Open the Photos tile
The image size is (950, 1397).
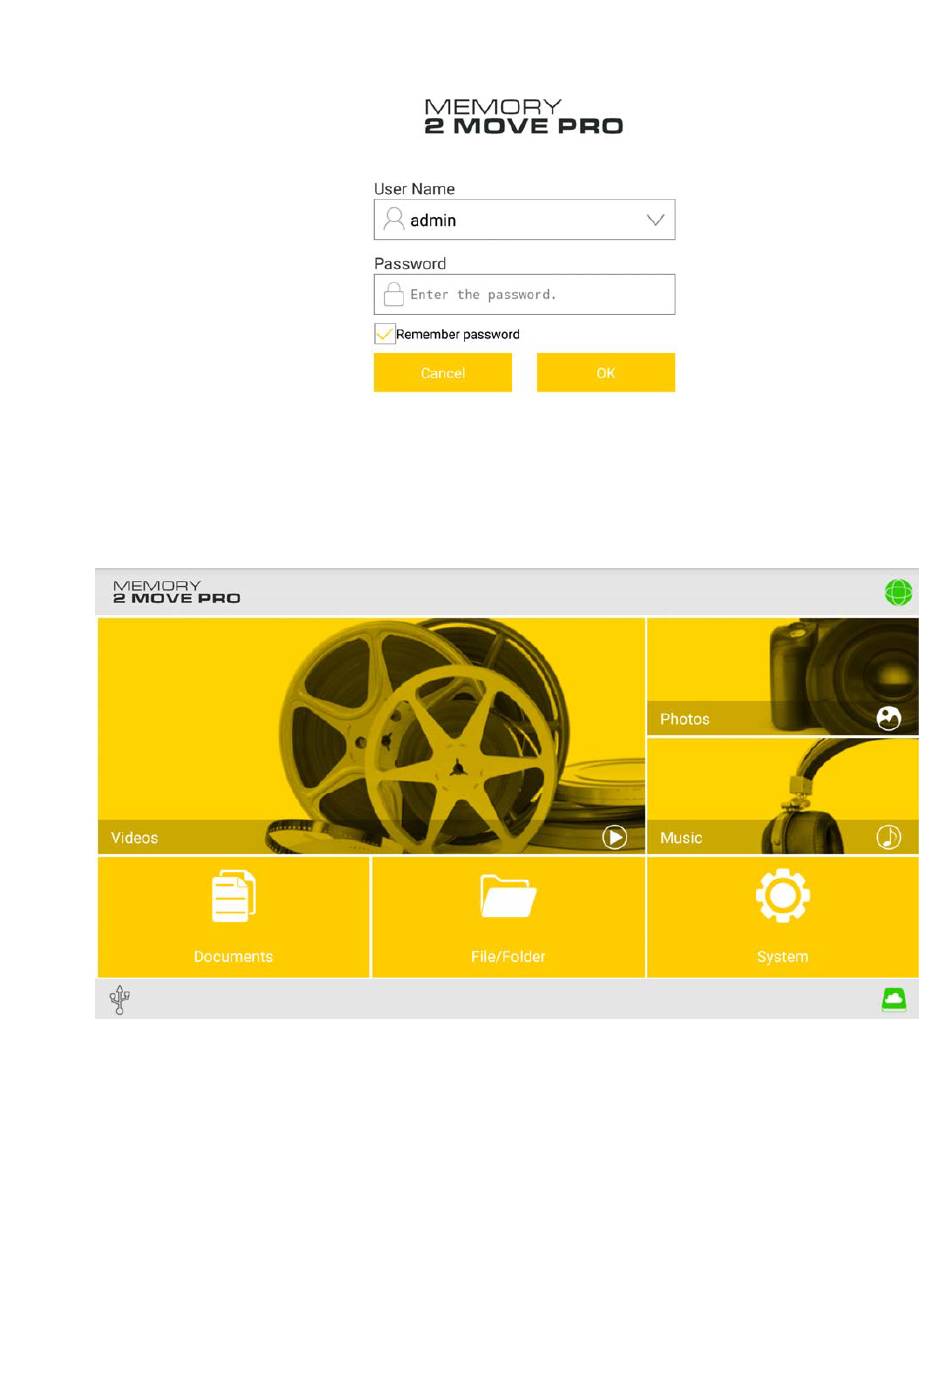pos(782,676)
